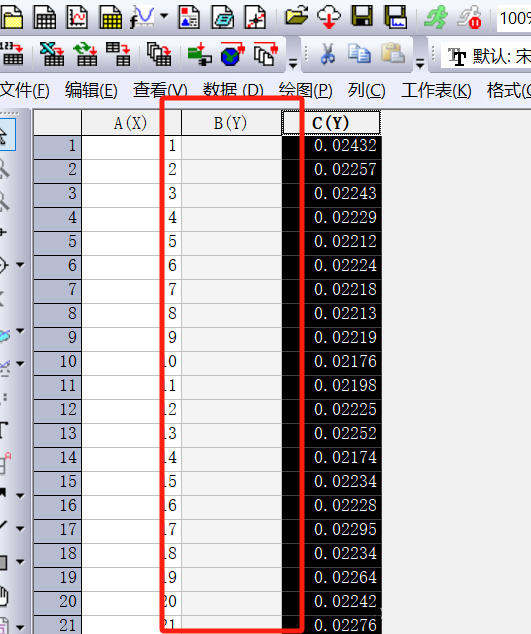Select column C(Y) by its header
This screenshot has height=634, width=531.
[331, 123]
